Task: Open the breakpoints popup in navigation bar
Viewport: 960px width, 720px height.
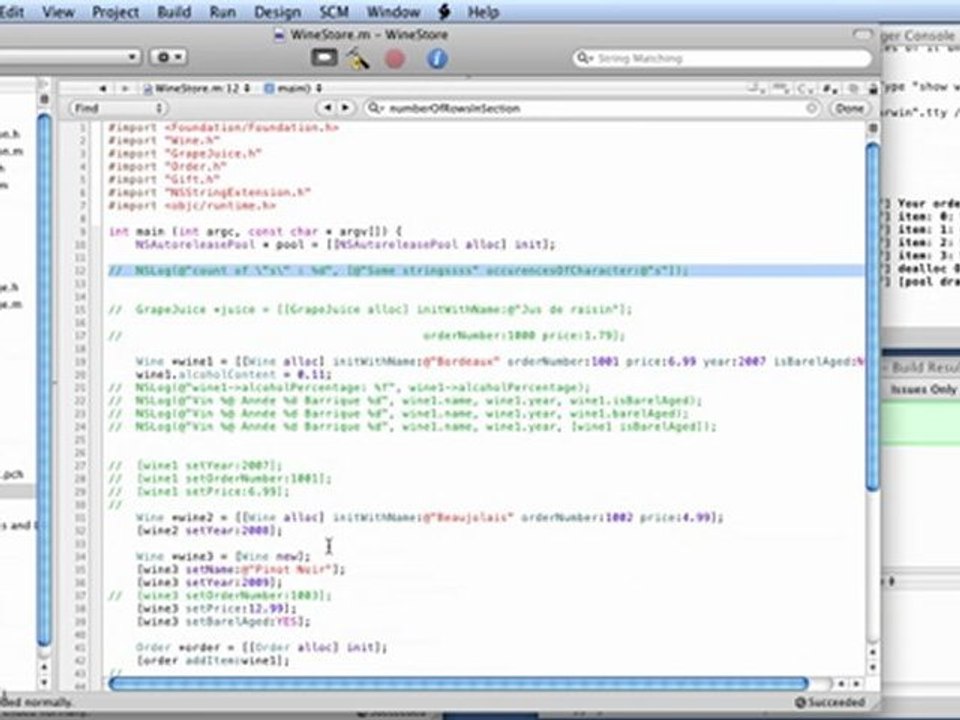Action: coord(781,89)
